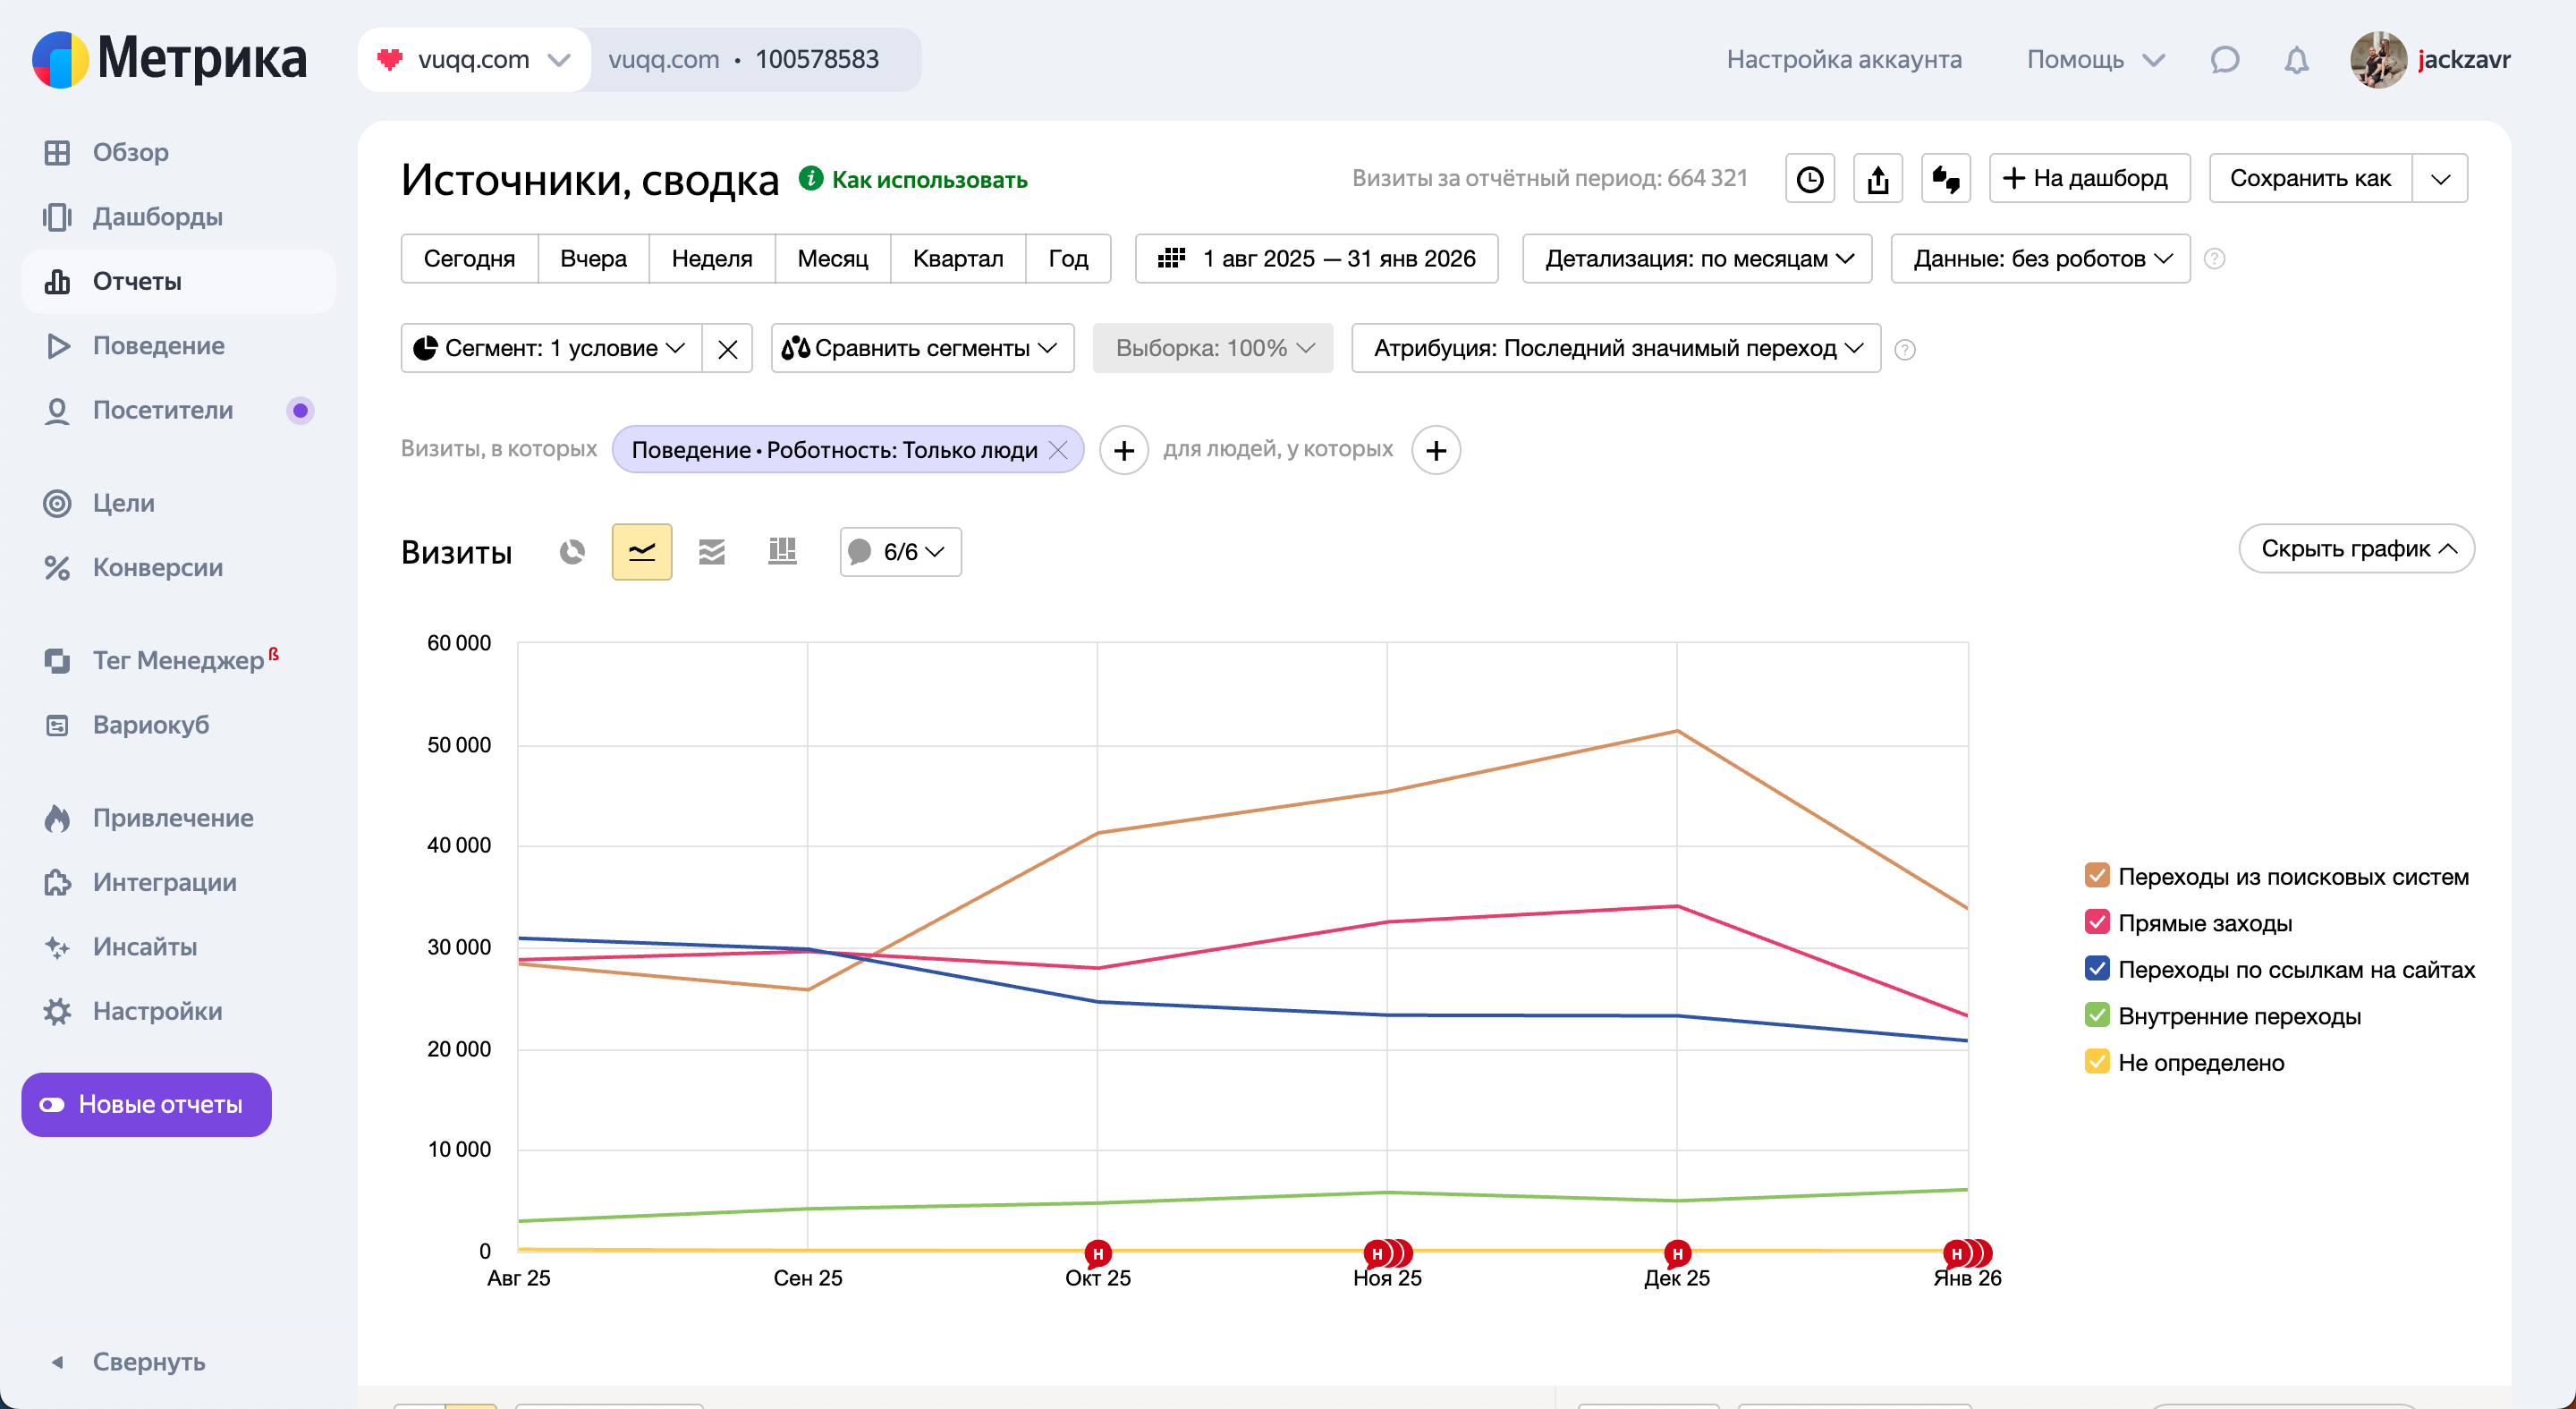Open the clock history icon
The image size is (2576, 1409).
point(1809,179)
